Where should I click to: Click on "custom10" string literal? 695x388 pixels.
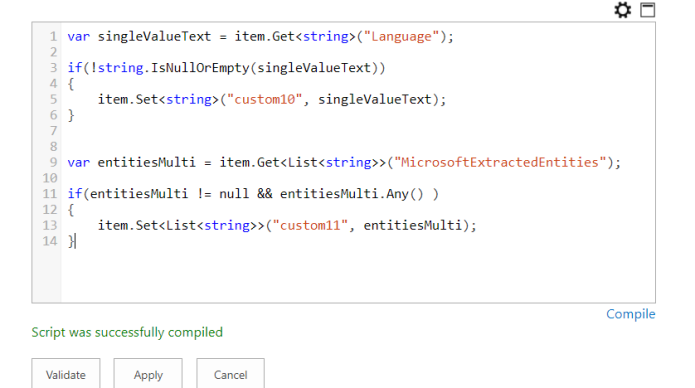(x=265, y=99)
